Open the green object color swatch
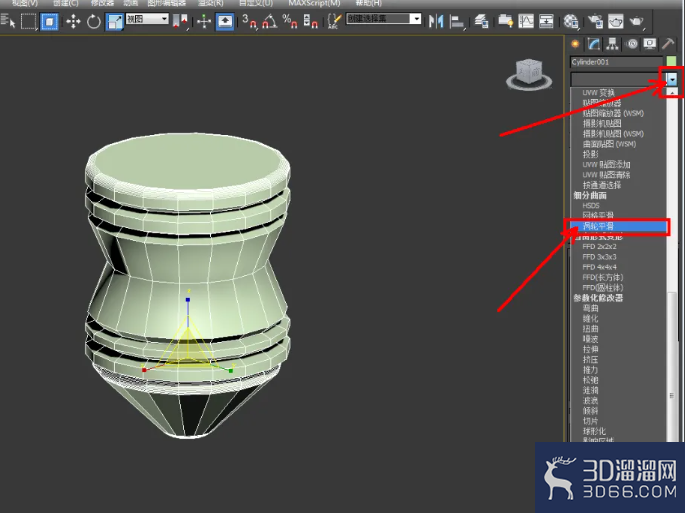The height and width of the screenshot is (513, 685). point(671,62)
